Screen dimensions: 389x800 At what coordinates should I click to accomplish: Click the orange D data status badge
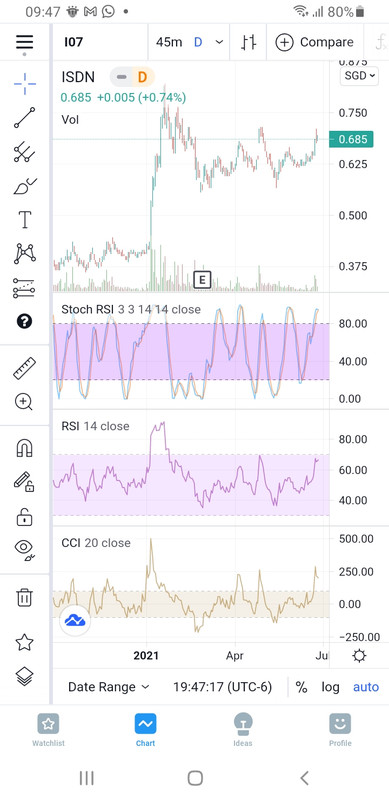(x=142, y=77)
